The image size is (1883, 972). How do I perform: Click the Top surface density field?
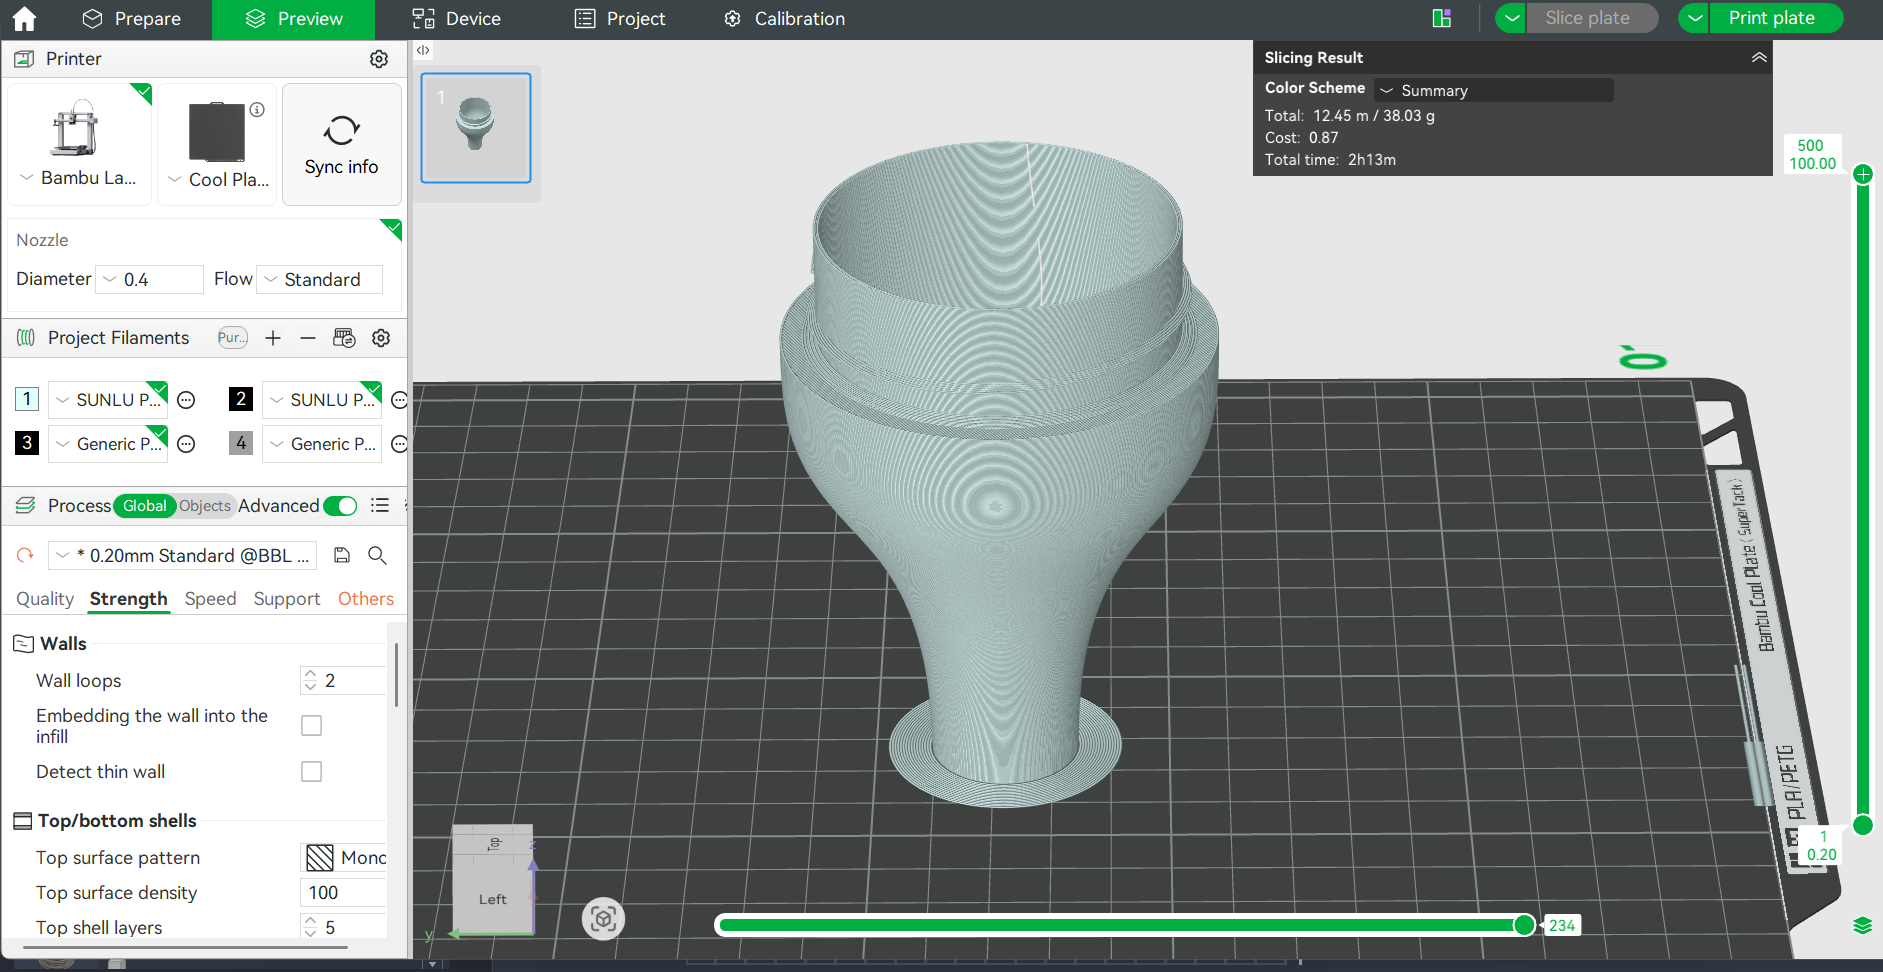(x=343, y=893)
